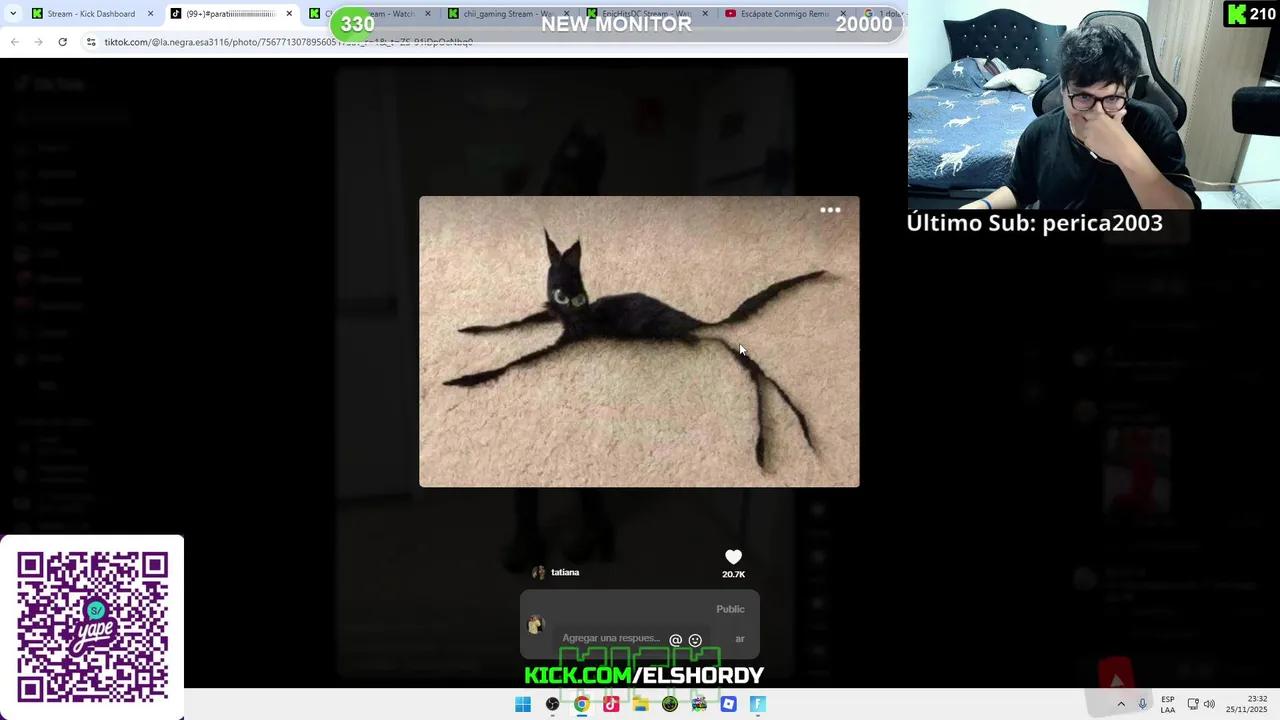Screen dimensions: 1280x720
Task: Open the TikTok app in the taskbar
Action: [611, 704]
